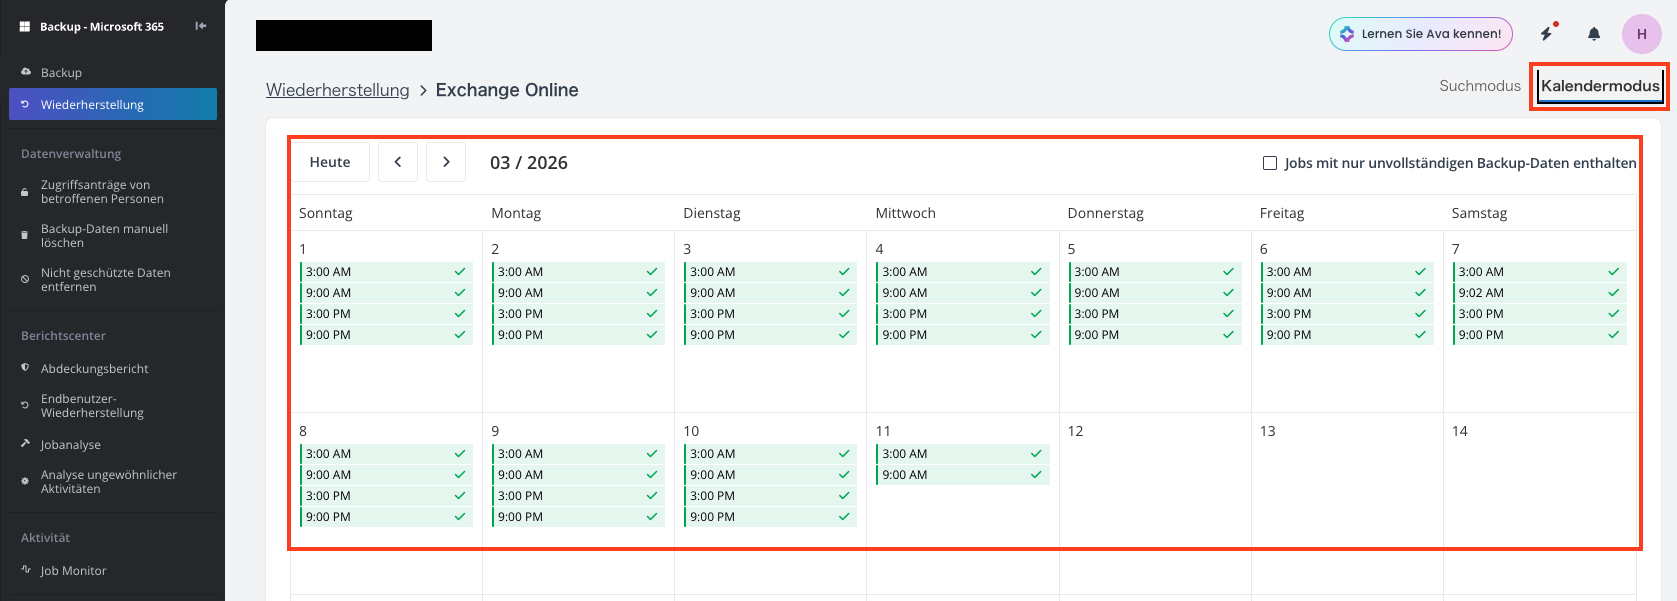Select the 9:00 AM backup on Wednesday 11
The width and height of the screenshot is (1677, 601).
(962, 475)
